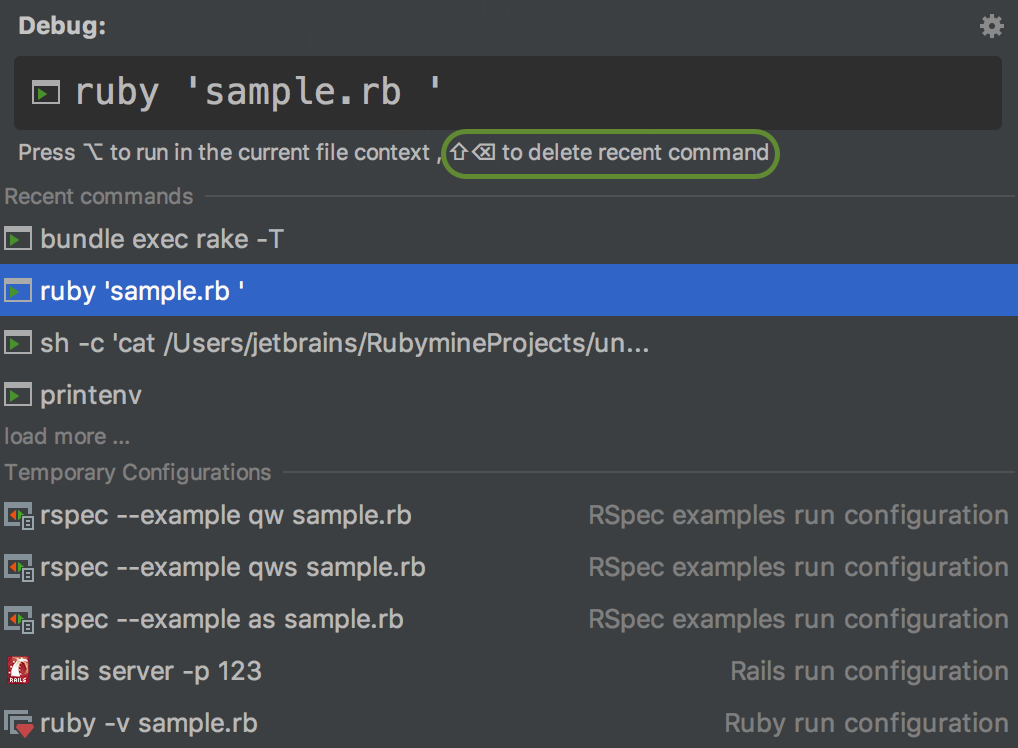Choose highlighted ruby 'sample.rb ' recent command
1018x748 pixels.
(509, 290)
